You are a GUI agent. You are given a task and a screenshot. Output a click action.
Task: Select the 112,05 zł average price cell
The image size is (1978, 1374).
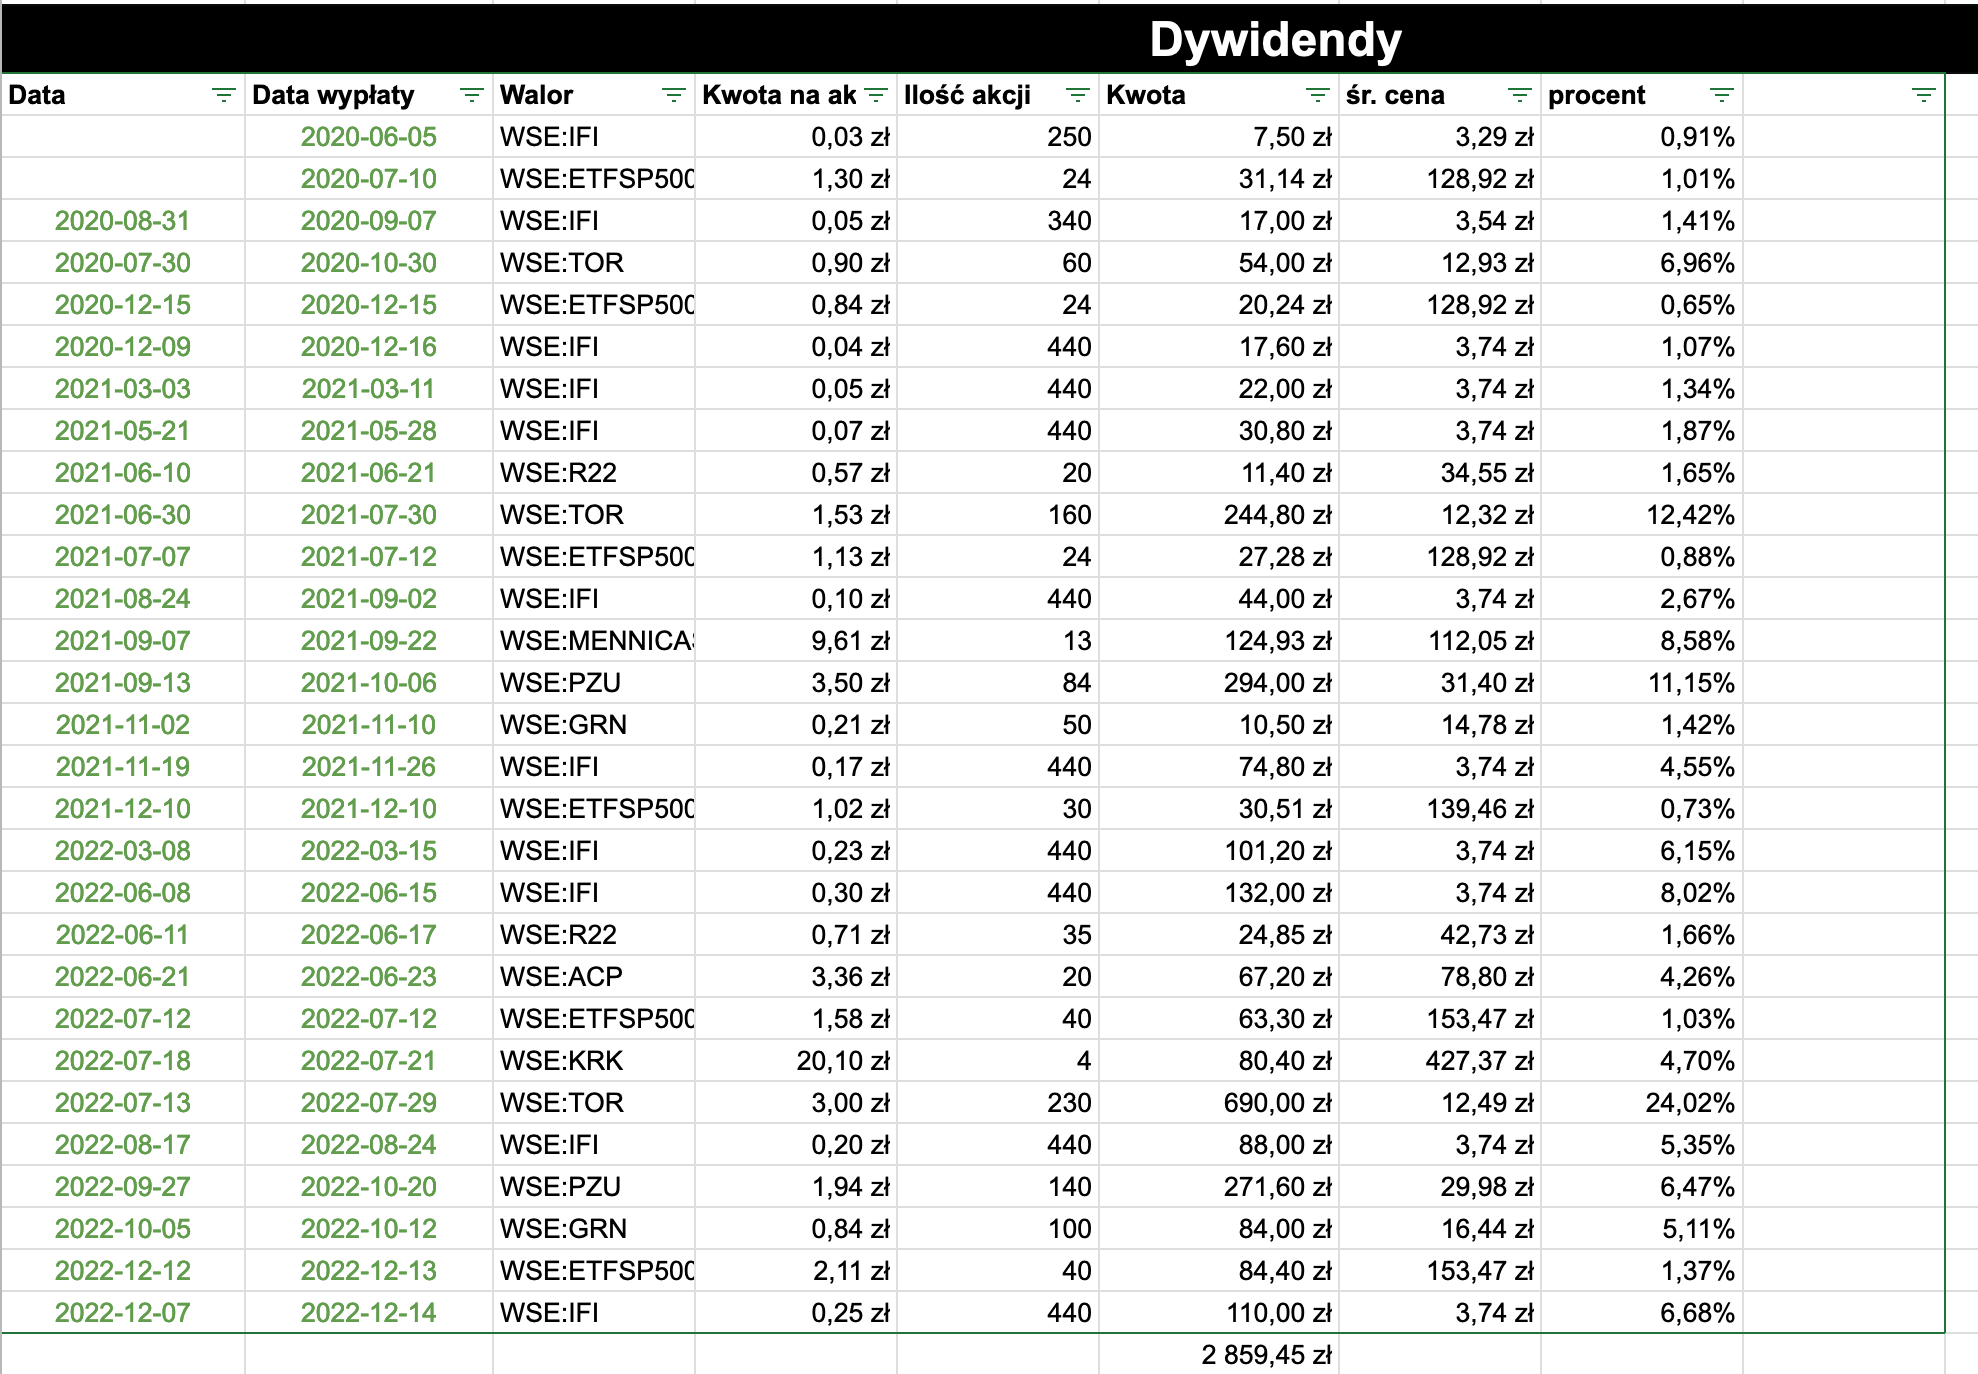1440,641
